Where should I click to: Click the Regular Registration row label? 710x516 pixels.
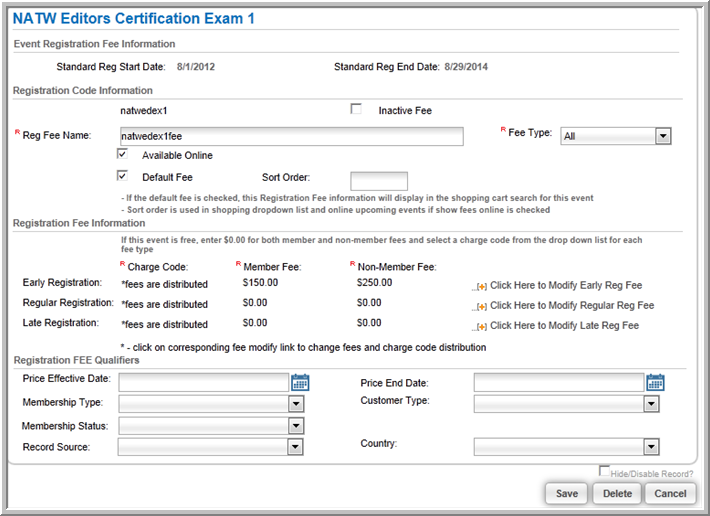[x=68, y=303]
